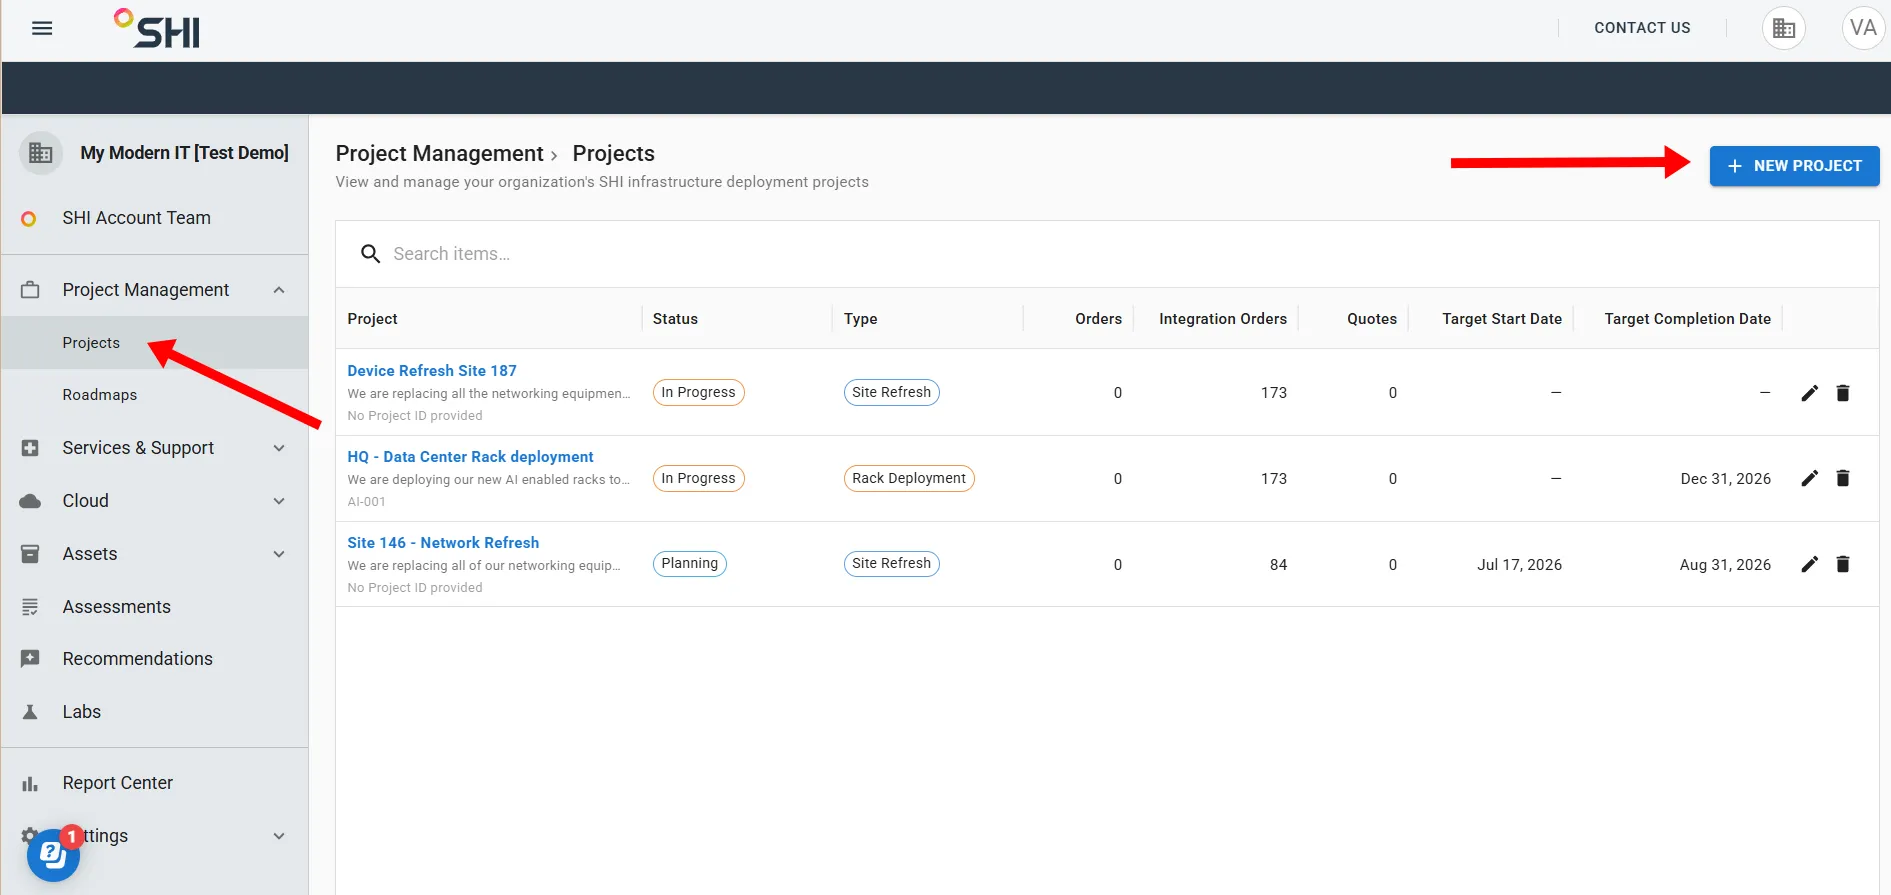The image size is (1891, 895).
Task: Open the Site 146 - Network Refresh link
Action: click(x=443, y=543)
